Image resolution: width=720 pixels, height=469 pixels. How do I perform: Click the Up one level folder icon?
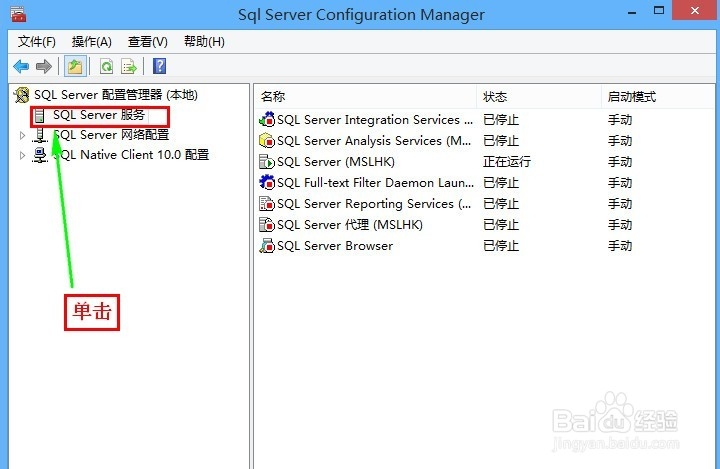coord(75,67)
